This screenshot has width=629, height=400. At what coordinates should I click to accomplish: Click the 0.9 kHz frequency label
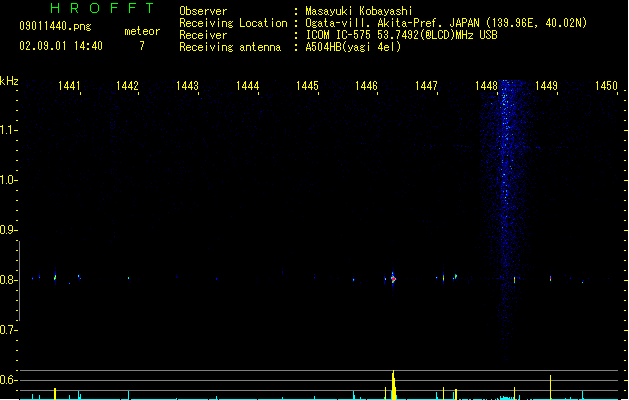(x=7, y=230)
